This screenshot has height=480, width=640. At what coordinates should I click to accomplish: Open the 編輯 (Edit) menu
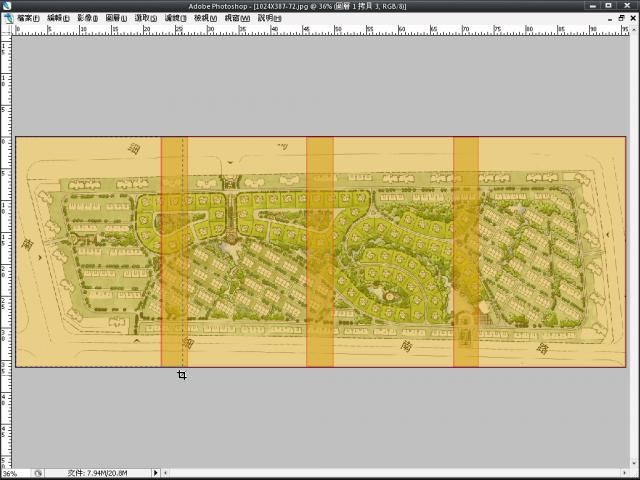pos(58,18)
